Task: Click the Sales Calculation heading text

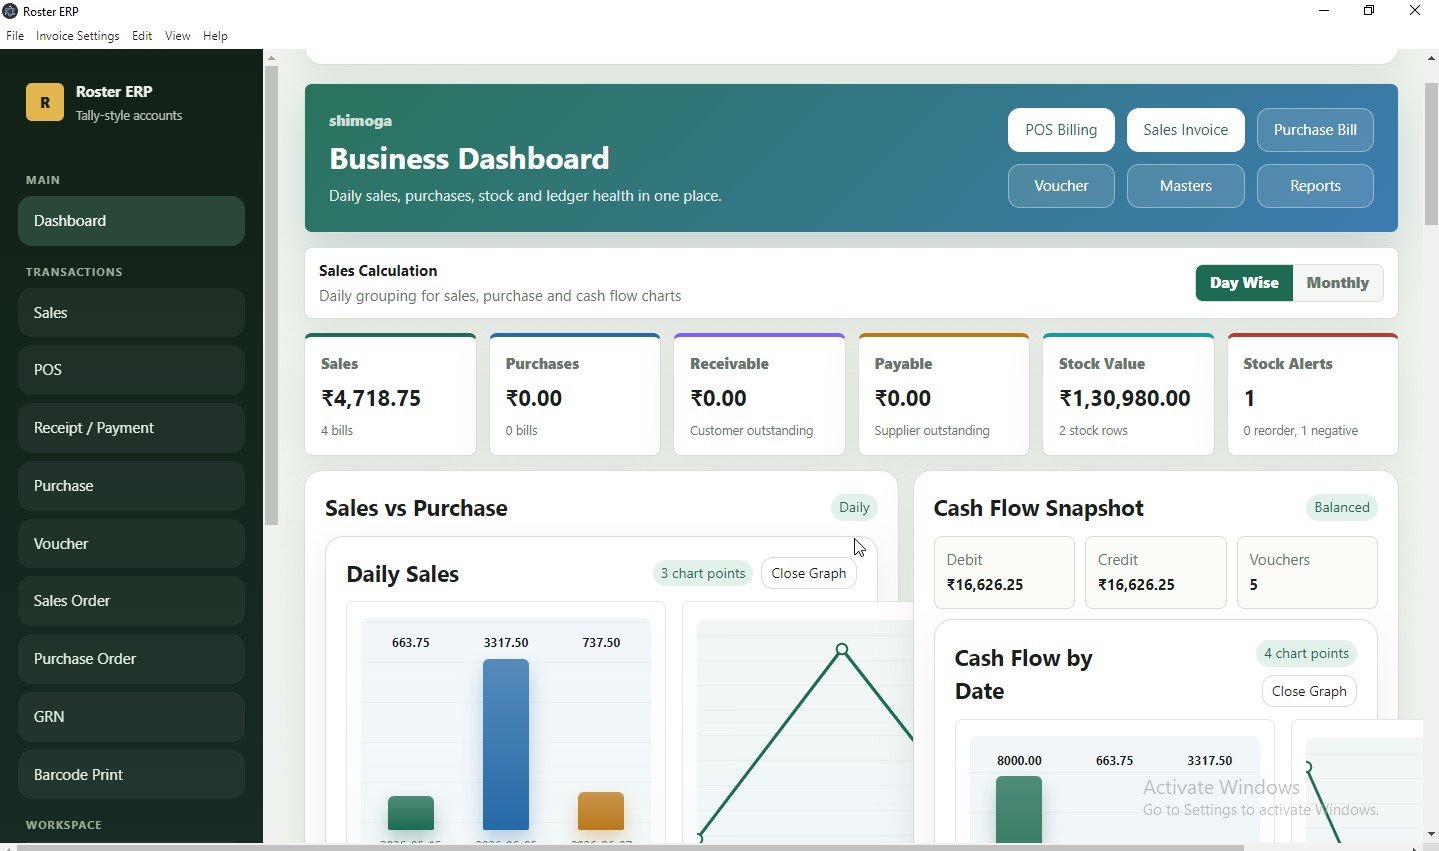Action: (378, 271)
